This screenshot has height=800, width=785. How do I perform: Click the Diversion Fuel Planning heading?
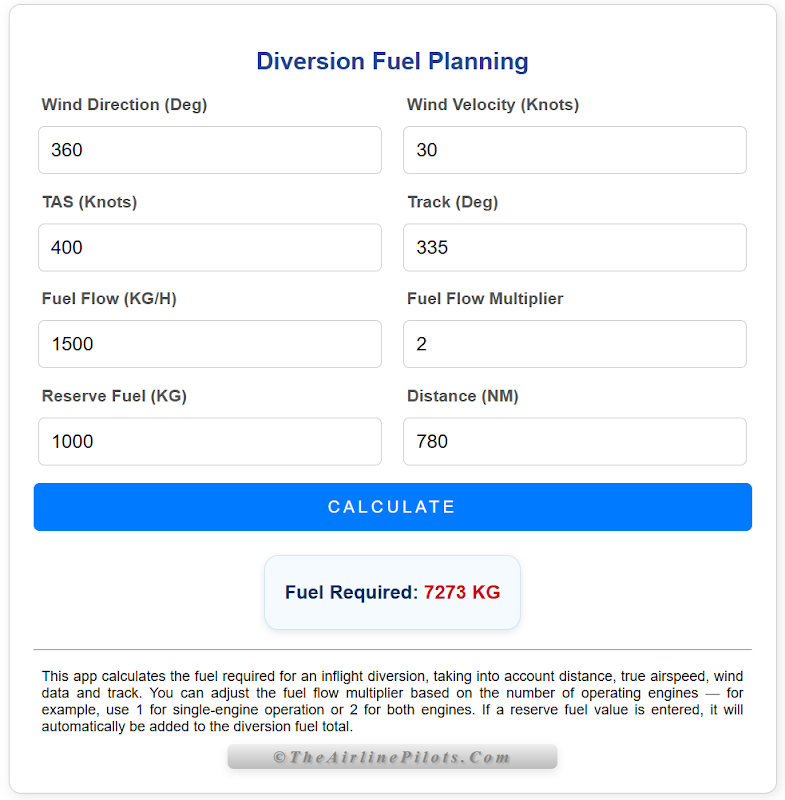(392, 61)
